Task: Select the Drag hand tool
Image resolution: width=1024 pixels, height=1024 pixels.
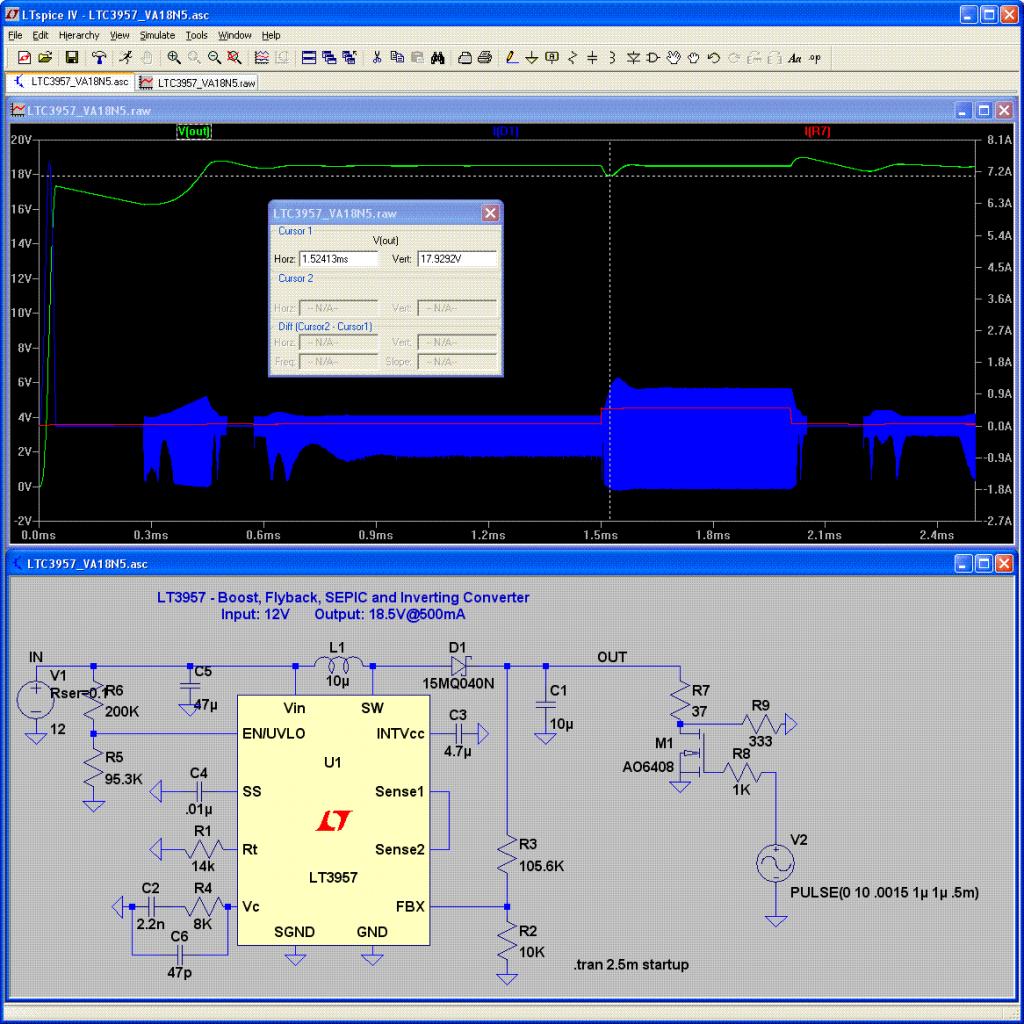Action: (x=694, y=58)
